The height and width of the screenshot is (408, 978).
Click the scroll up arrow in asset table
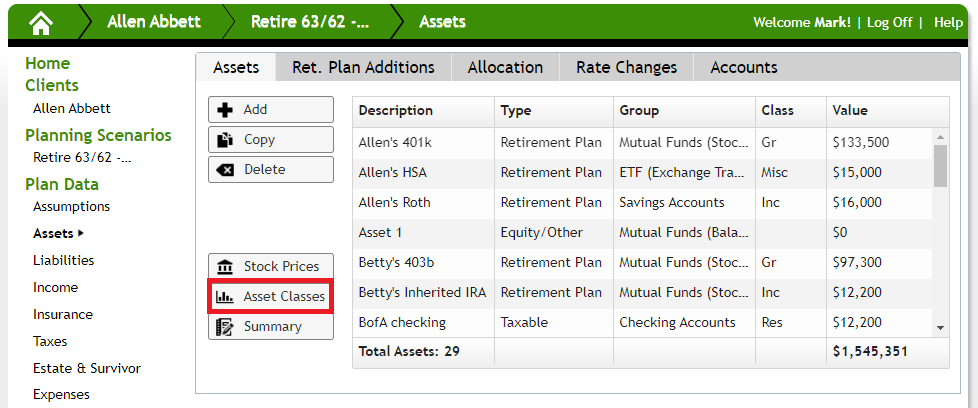click(x=941, y=137)
